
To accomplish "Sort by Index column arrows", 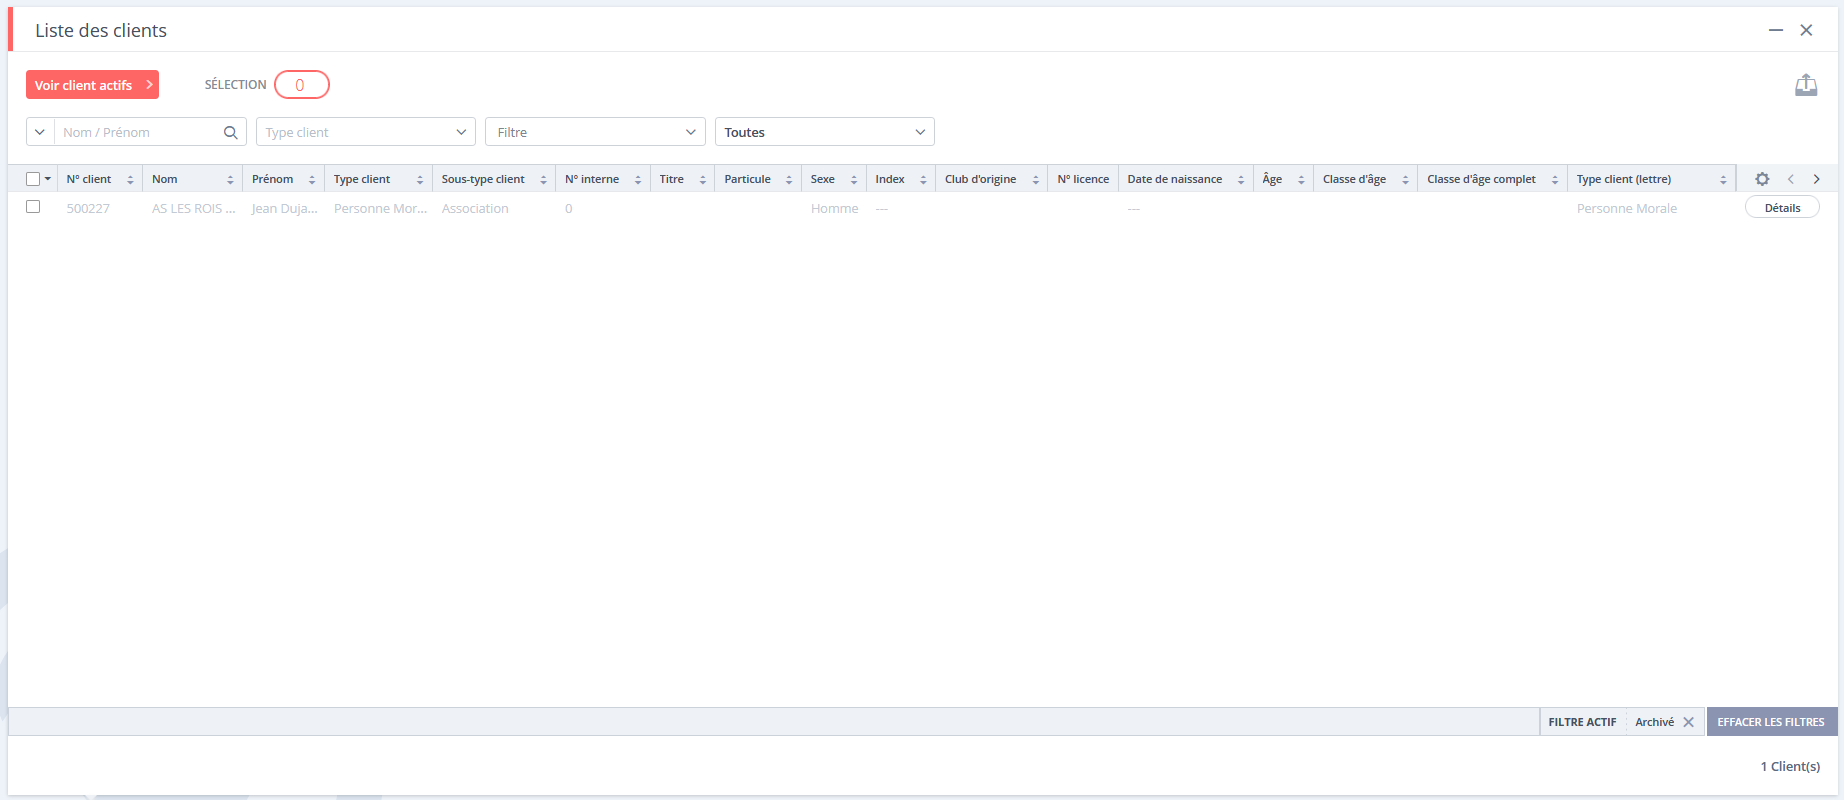I will point(923,180).
